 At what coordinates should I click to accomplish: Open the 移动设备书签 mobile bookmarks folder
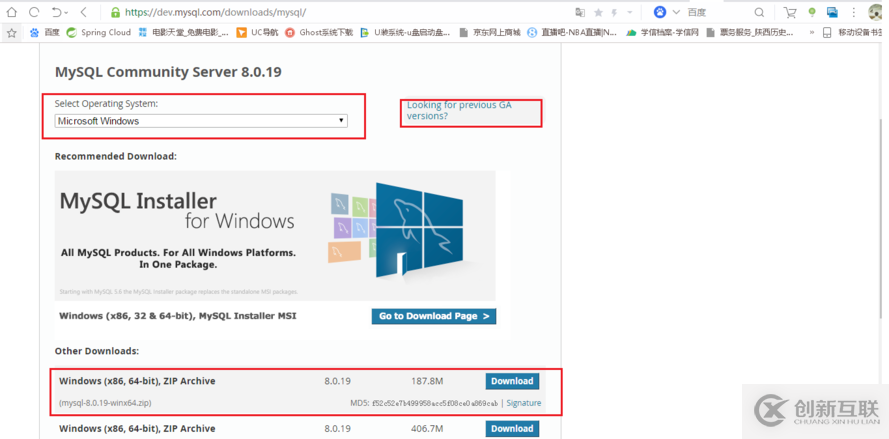click(854, 33)
